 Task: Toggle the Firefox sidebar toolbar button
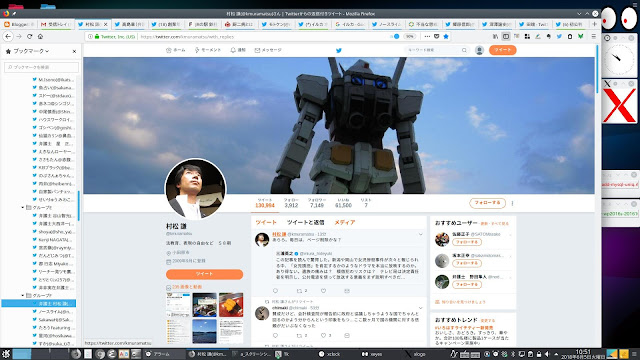506,36
